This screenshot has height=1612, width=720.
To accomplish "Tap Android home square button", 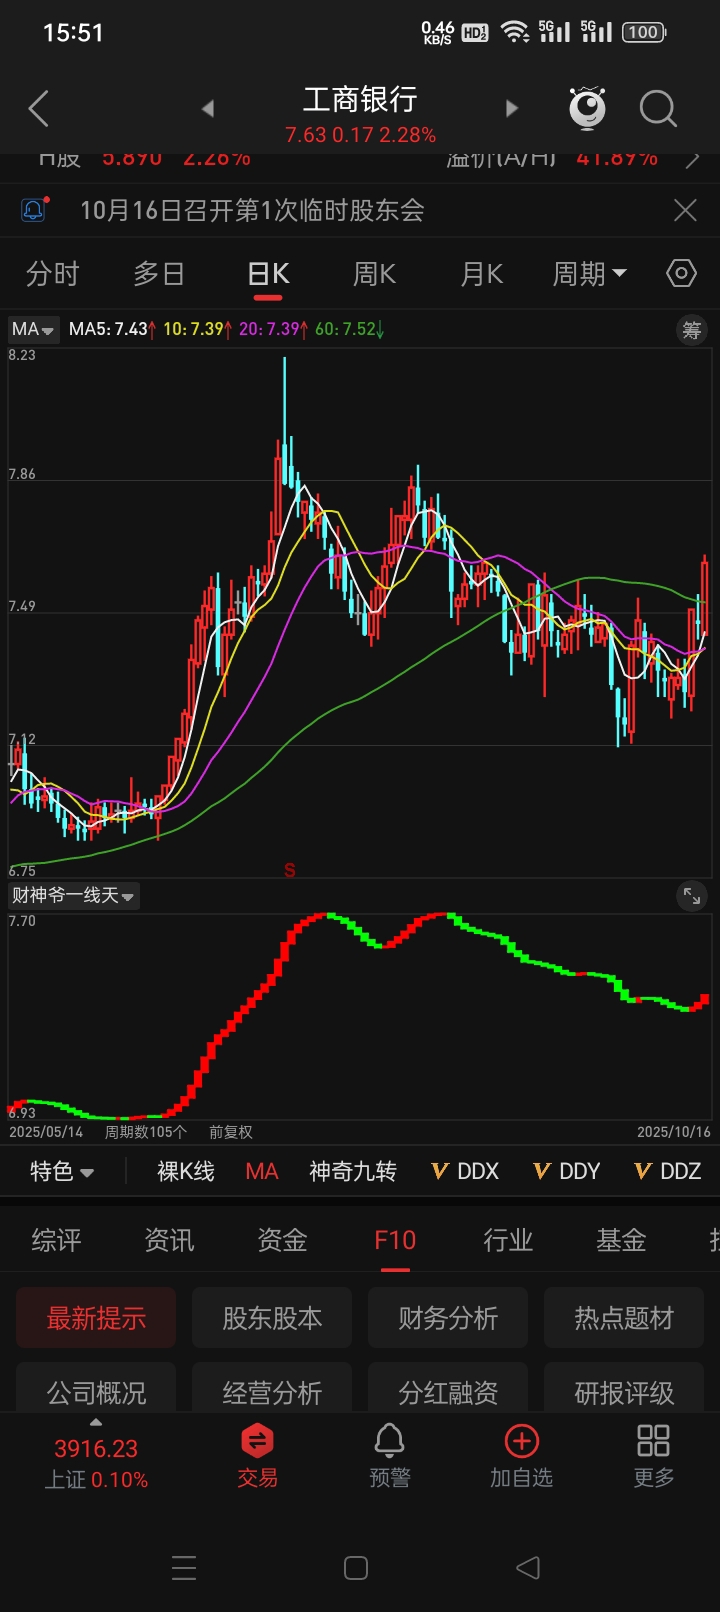I will click(356, 1567).
